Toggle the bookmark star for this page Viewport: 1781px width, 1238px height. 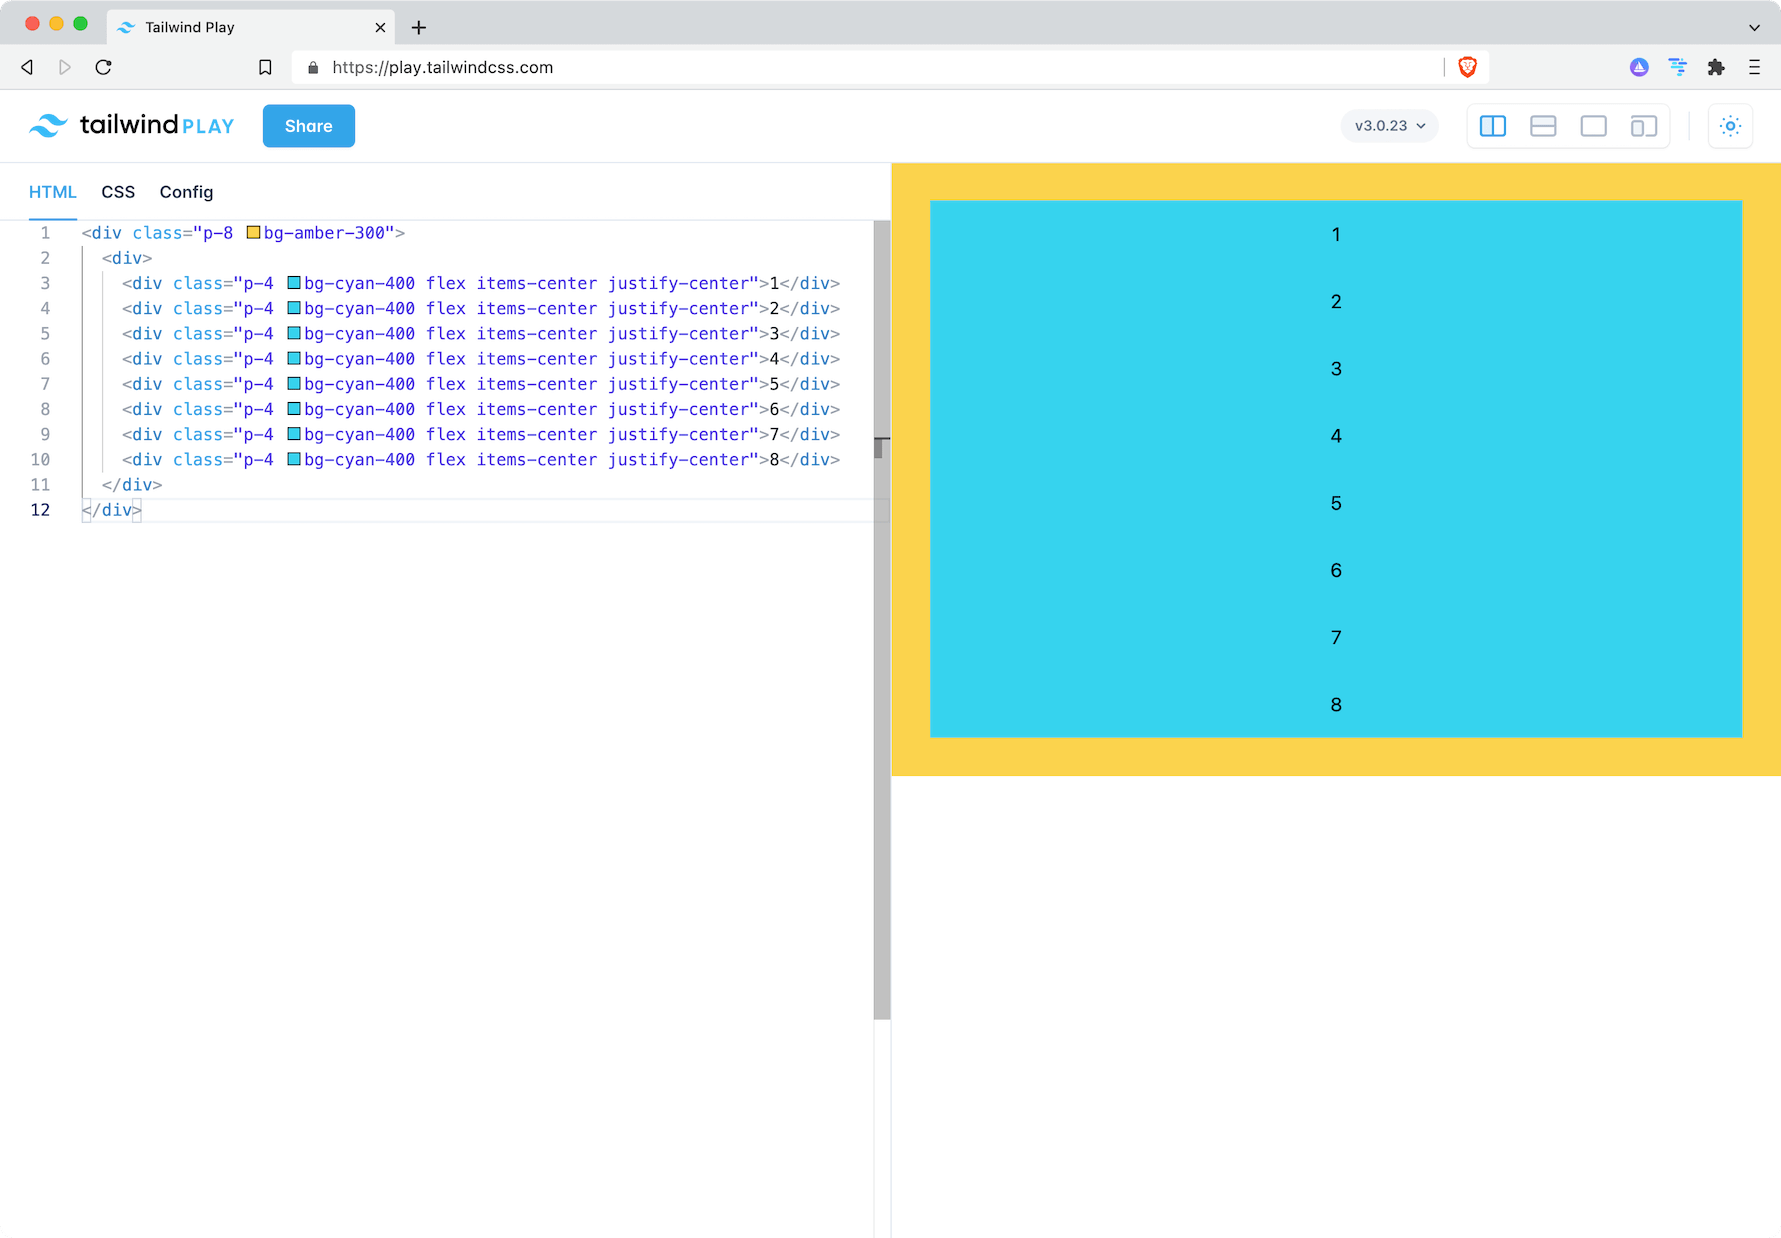[265, 67]
